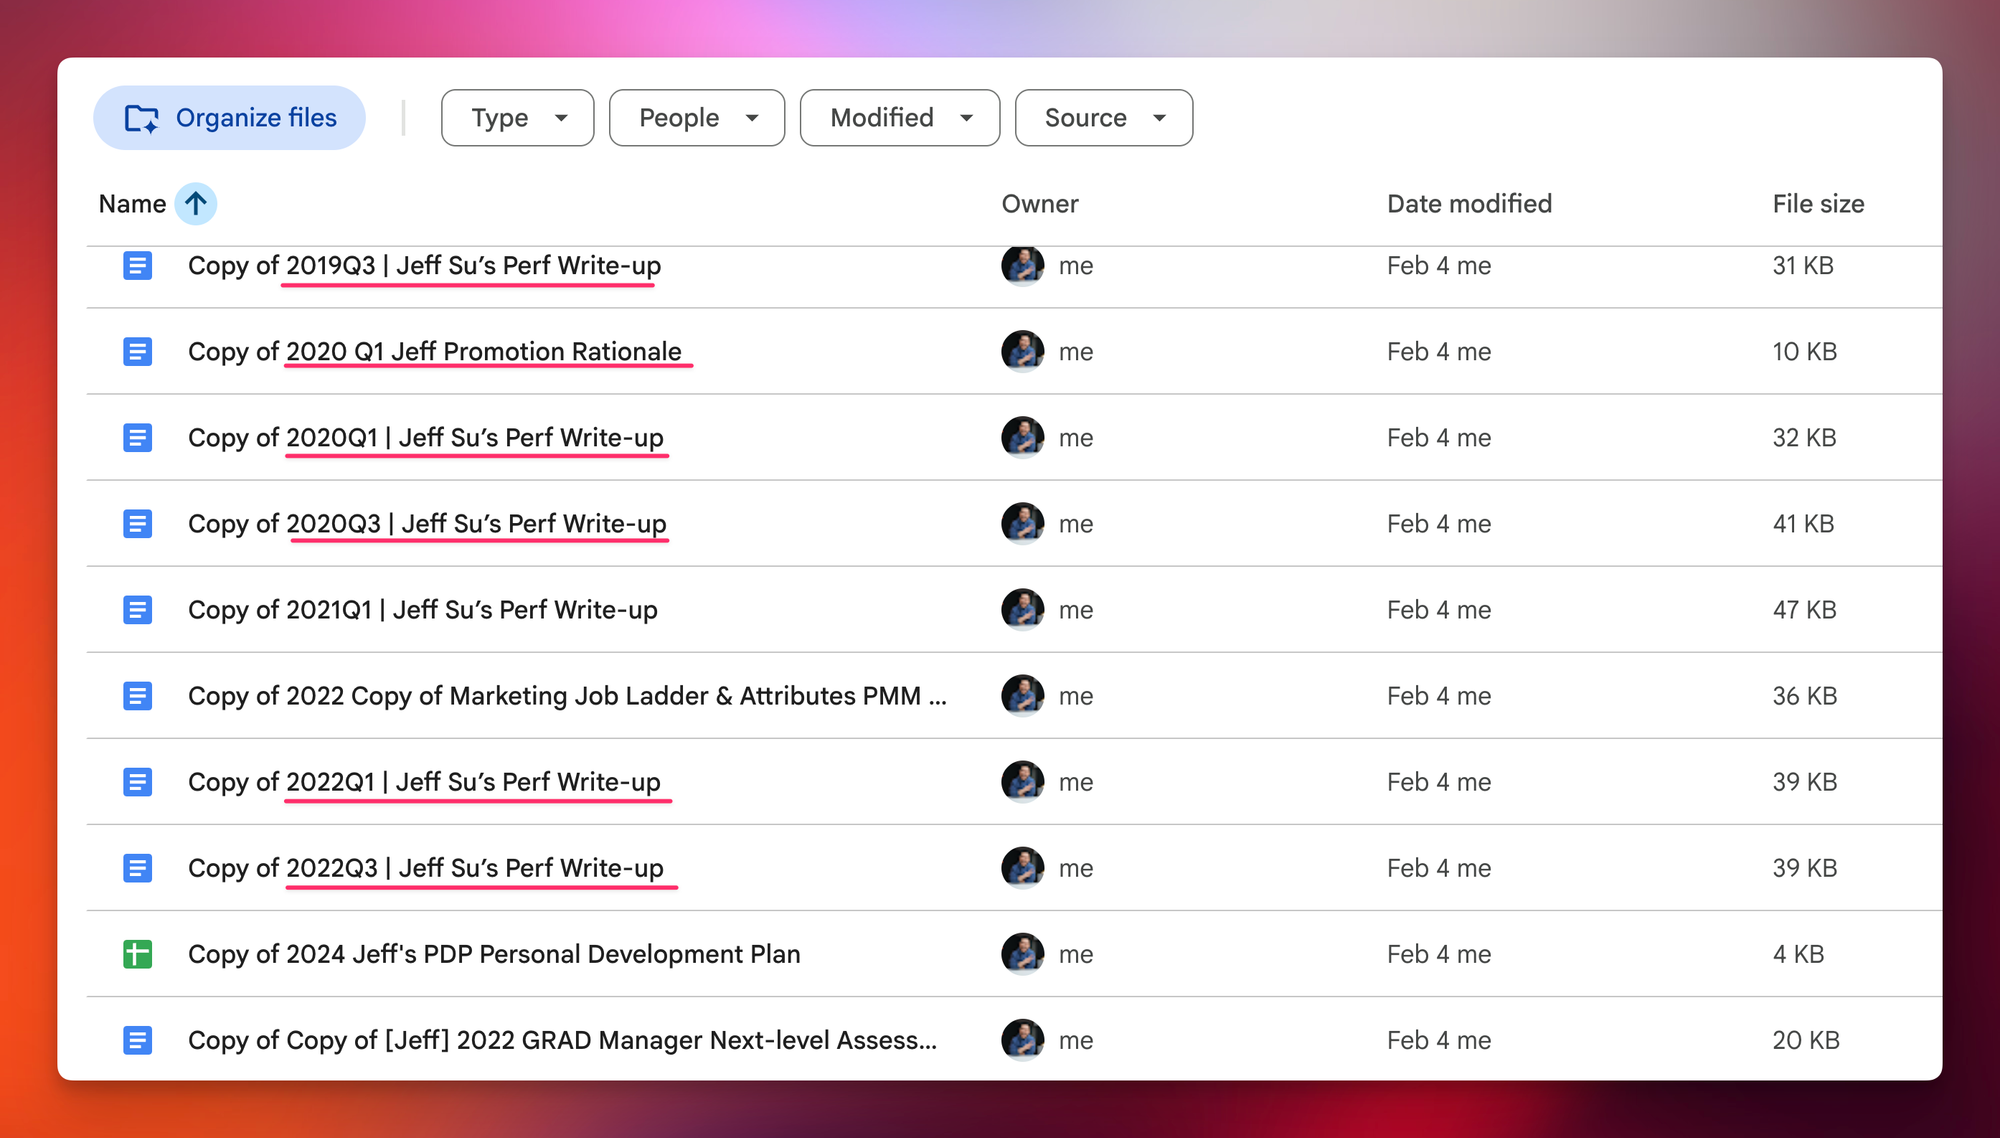
Task: Click owner avatar on 2022Q3 Perf Write-up row
Action: (x=1022, y=868)
